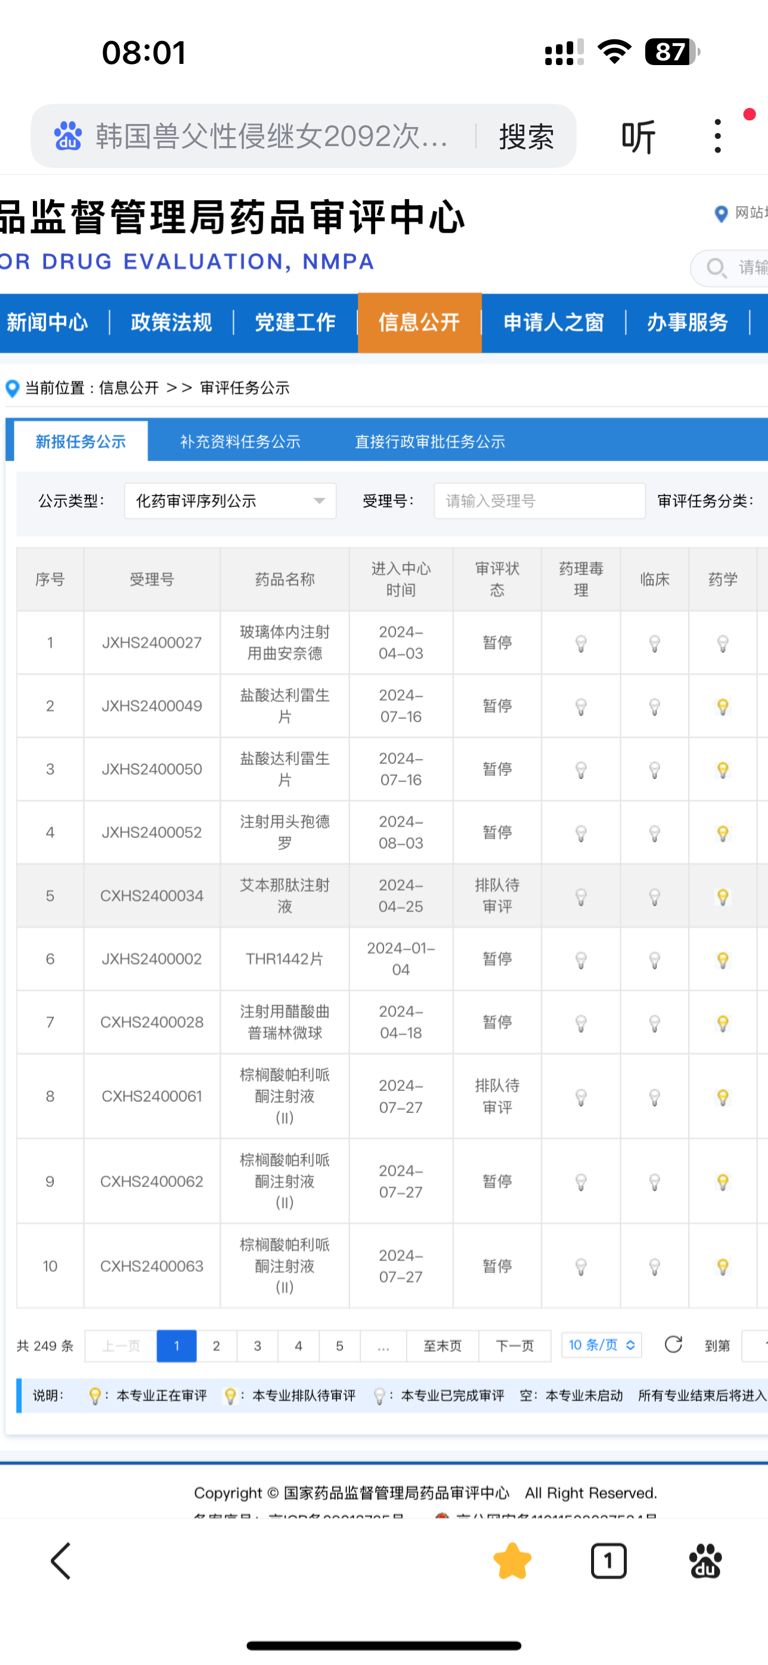The image size is (768, 1665).
Task: Go to page 4
Action: 298,1346
